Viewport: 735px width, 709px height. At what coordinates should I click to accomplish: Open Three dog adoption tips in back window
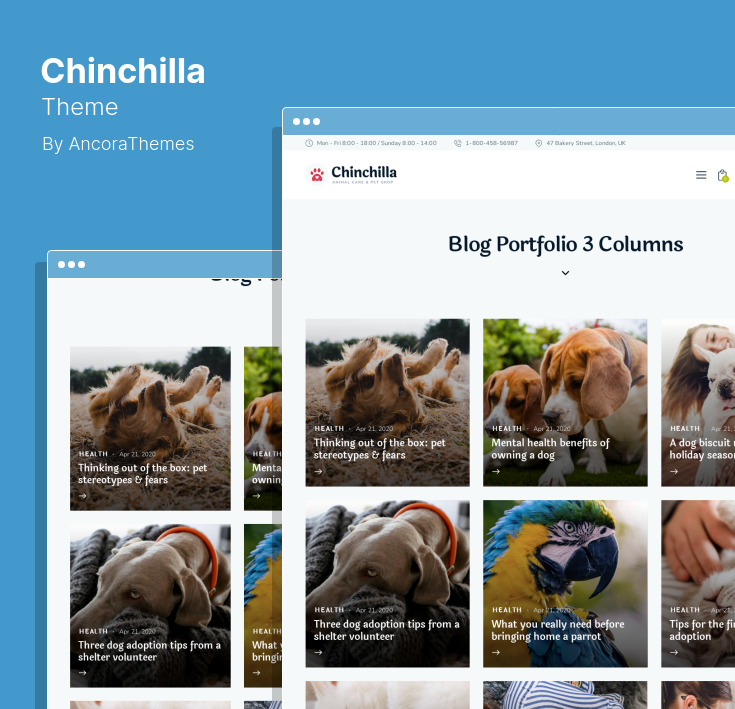coord(149,651)
